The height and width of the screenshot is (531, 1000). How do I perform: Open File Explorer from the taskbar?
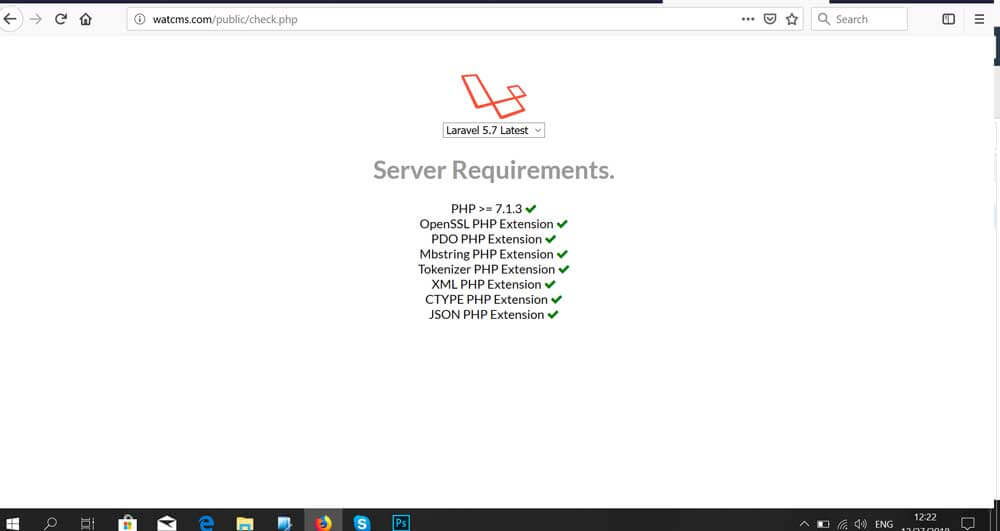coord(245,523)
